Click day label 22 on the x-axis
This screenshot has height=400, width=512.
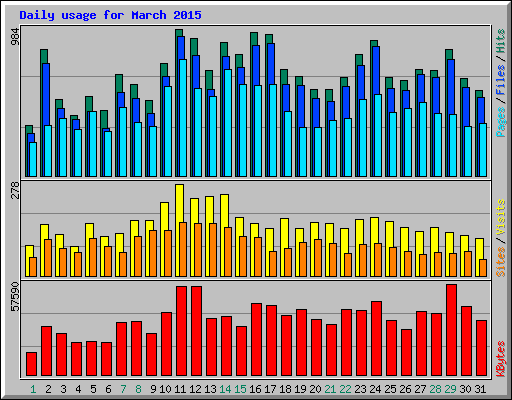tap(345, 389)
